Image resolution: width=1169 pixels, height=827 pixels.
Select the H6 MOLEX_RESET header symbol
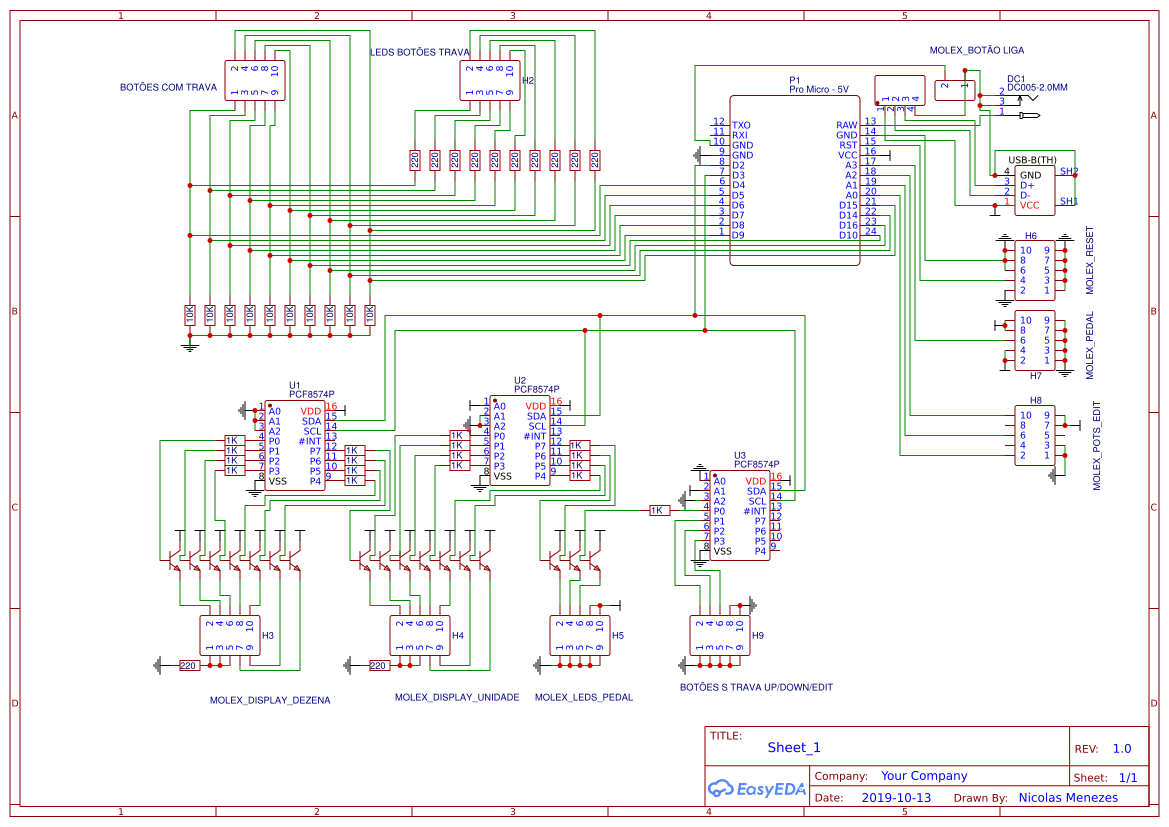(x=1034, y=270)
